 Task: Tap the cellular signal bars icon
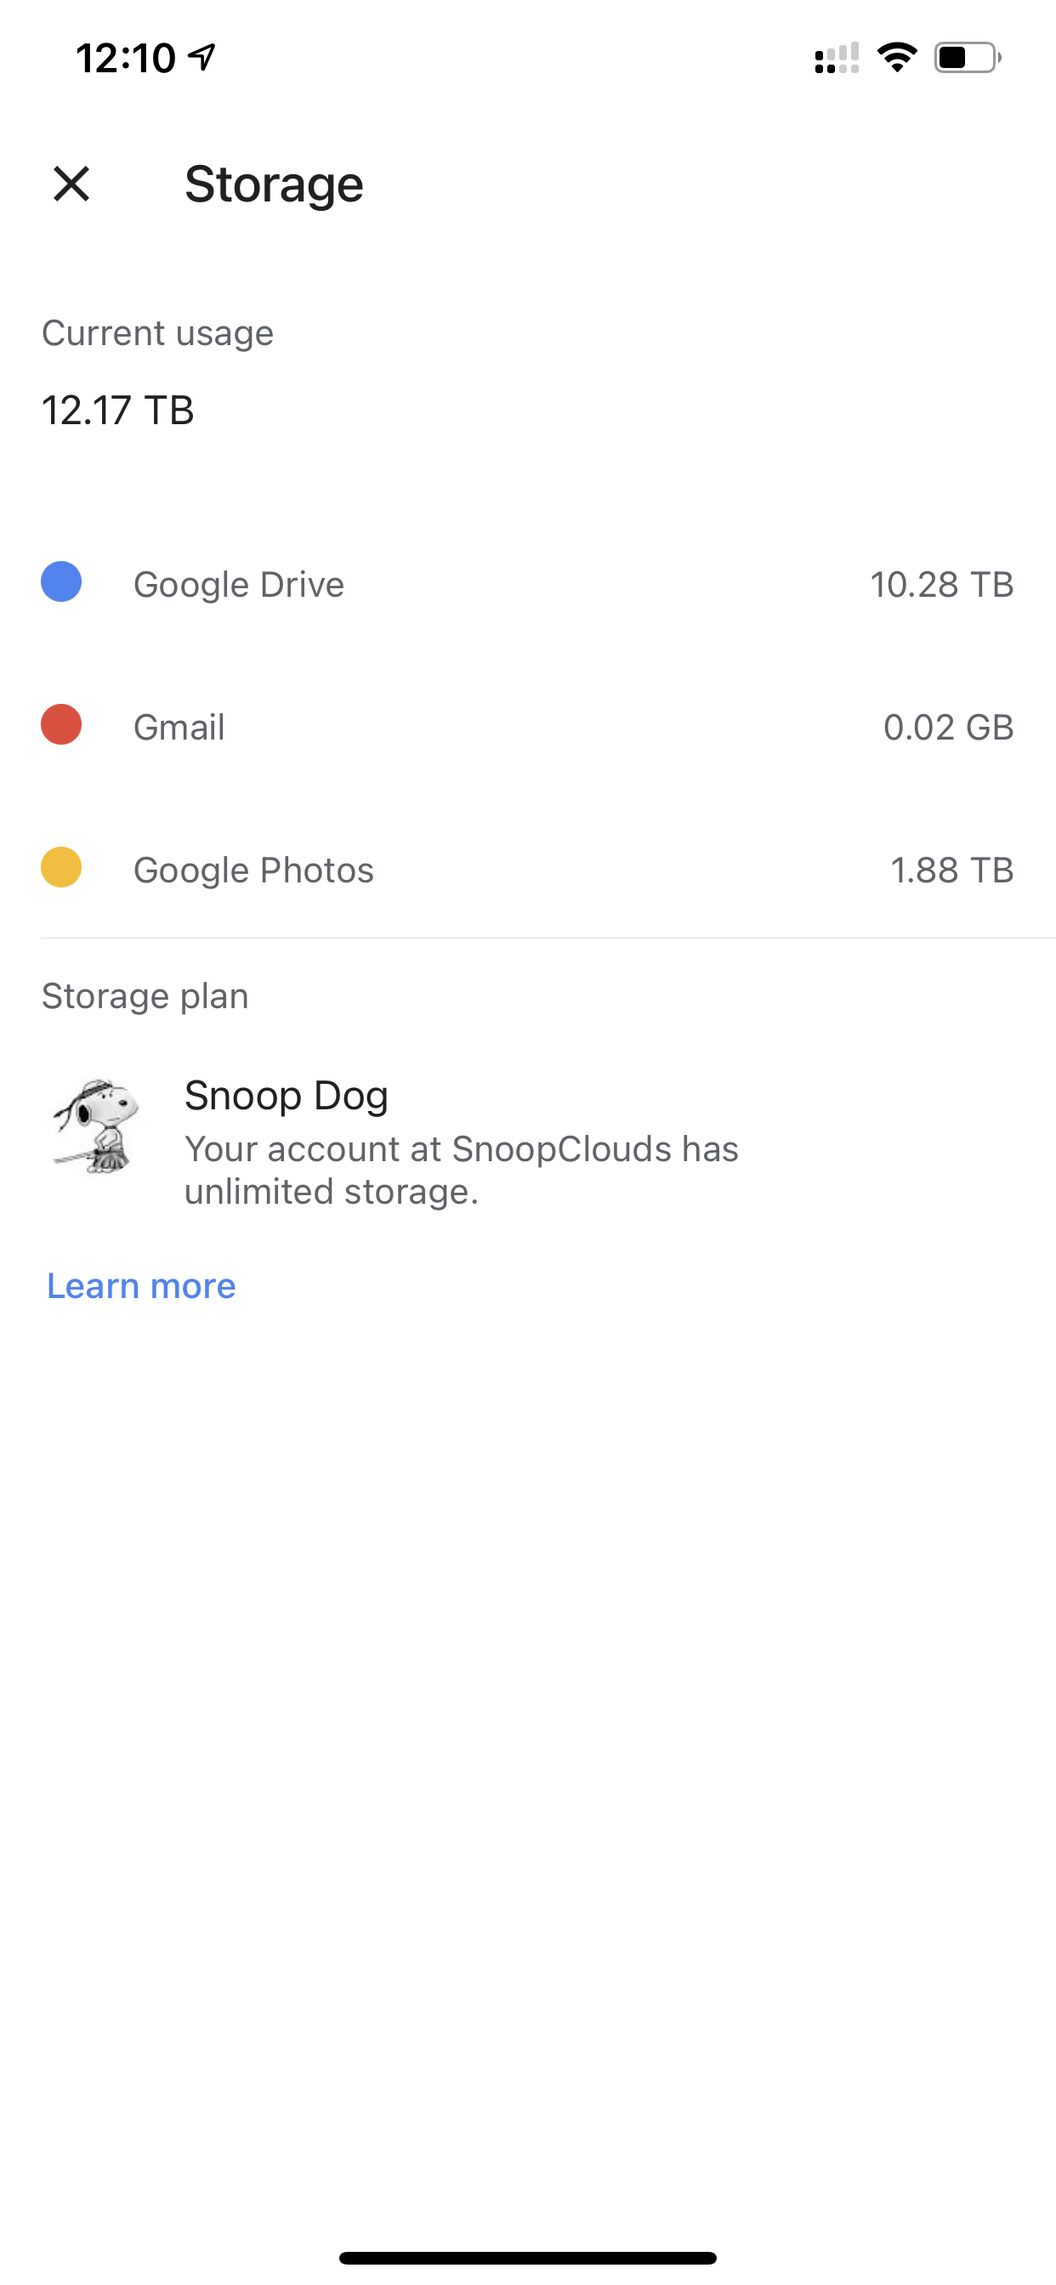click(x=837, y=59)
